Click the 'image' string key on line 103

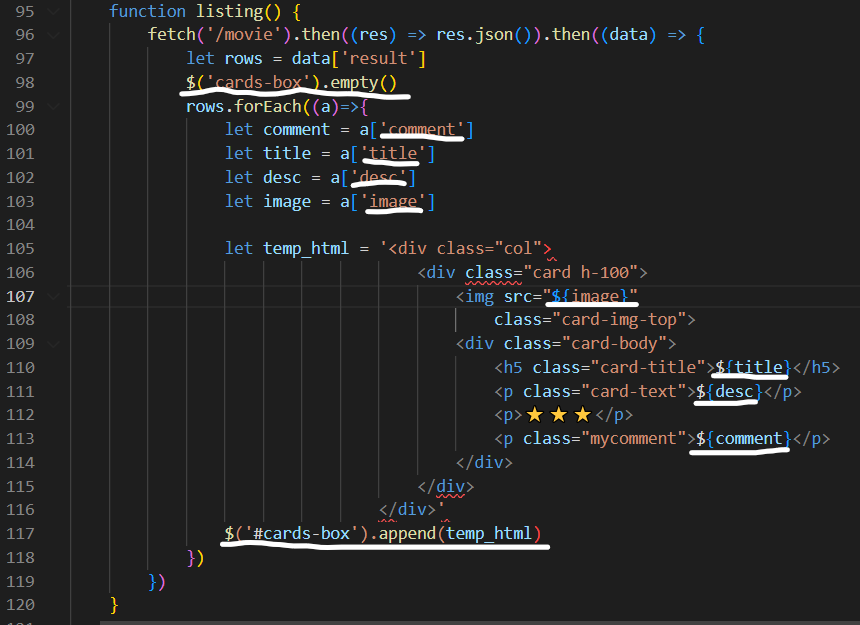[393, 202]
